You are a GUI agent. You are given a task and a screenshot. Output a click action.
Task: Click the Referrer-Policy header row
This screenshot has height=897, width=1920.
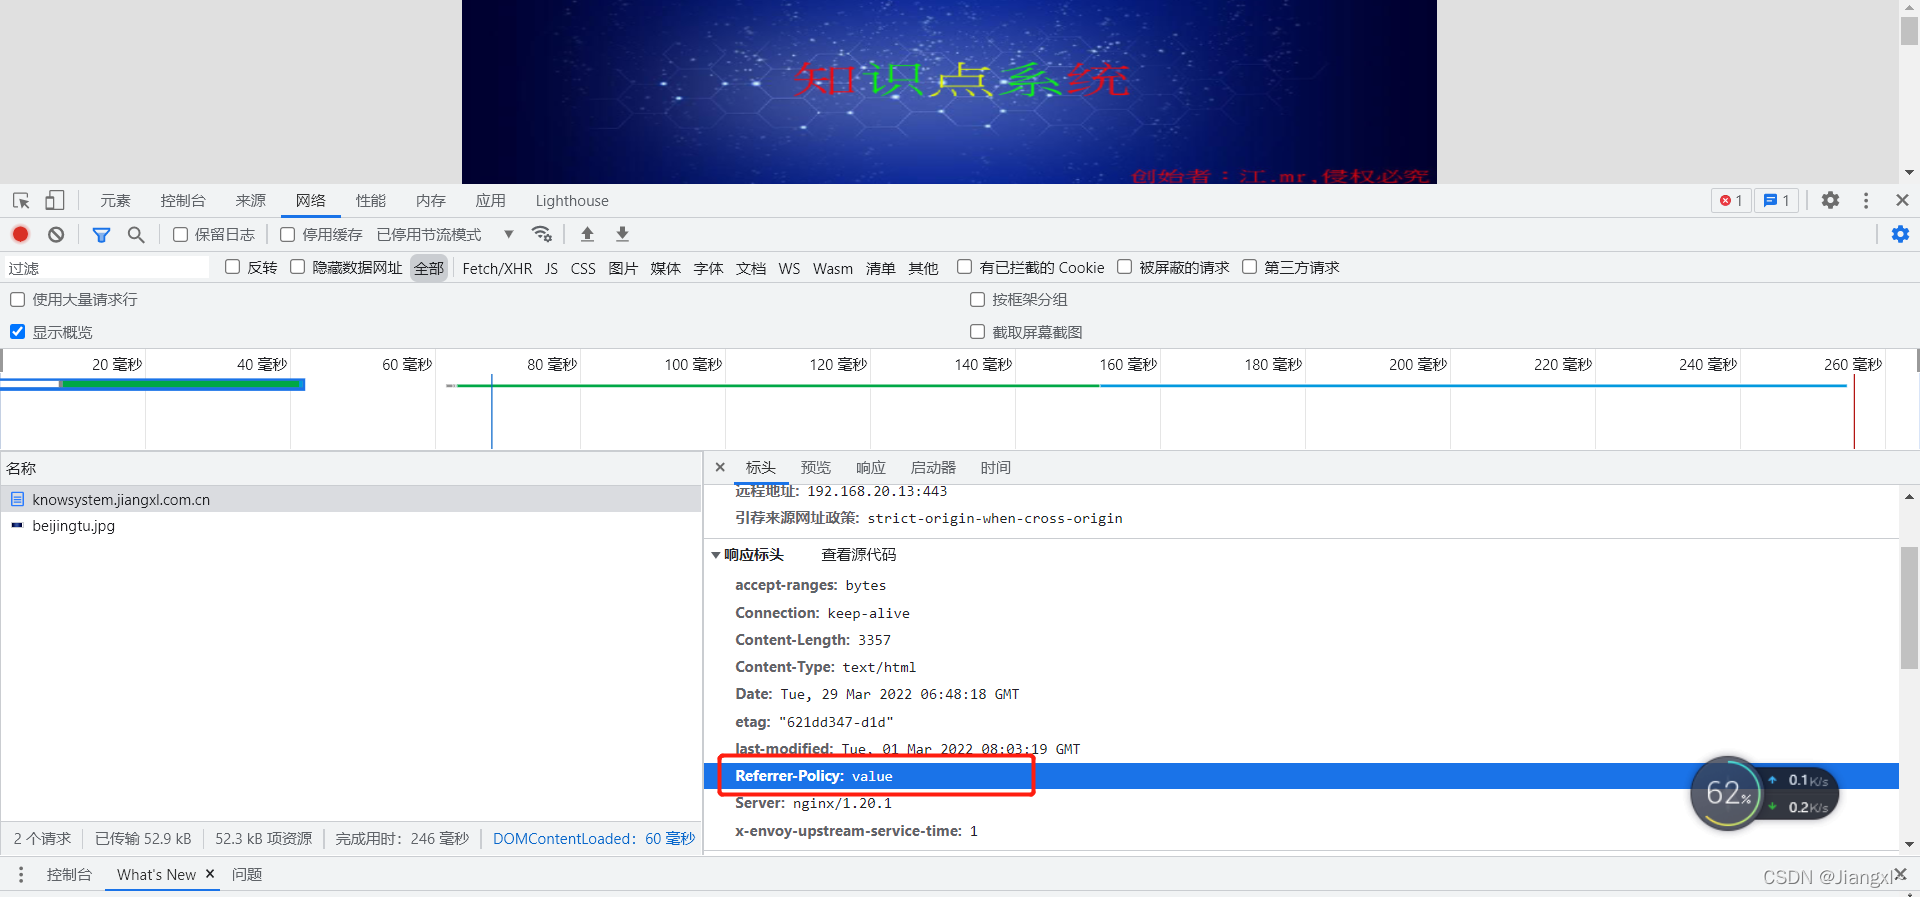tap(1301, 776)
